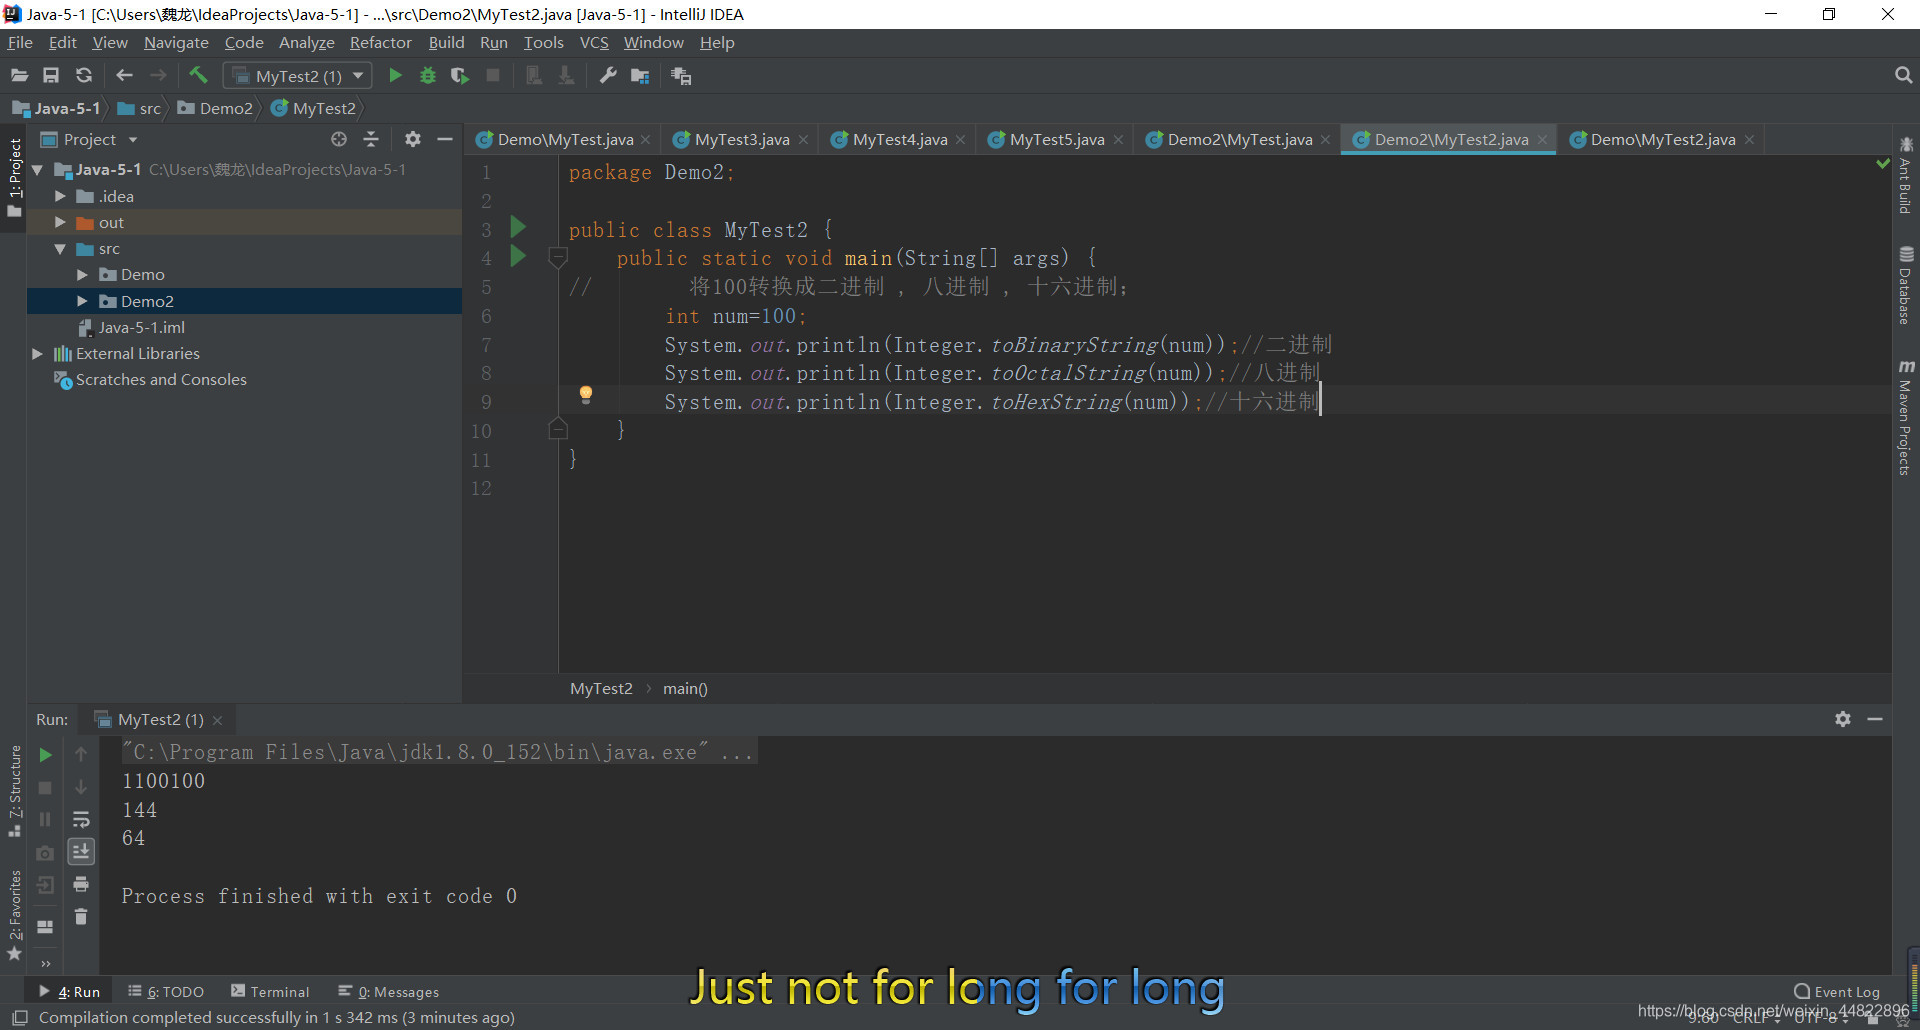Open settings with the wrench icon

tap(607, 76)
